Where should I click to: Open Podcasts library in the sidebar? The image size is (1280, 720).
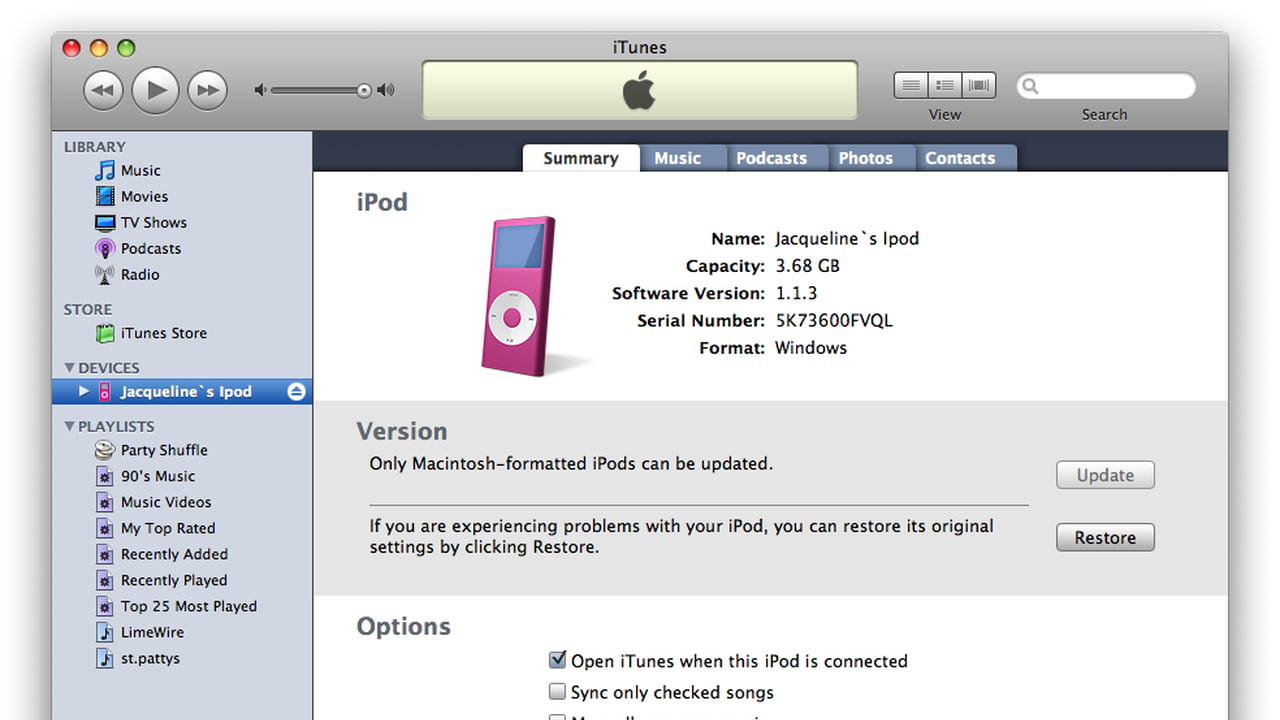(x=150, y=248)
